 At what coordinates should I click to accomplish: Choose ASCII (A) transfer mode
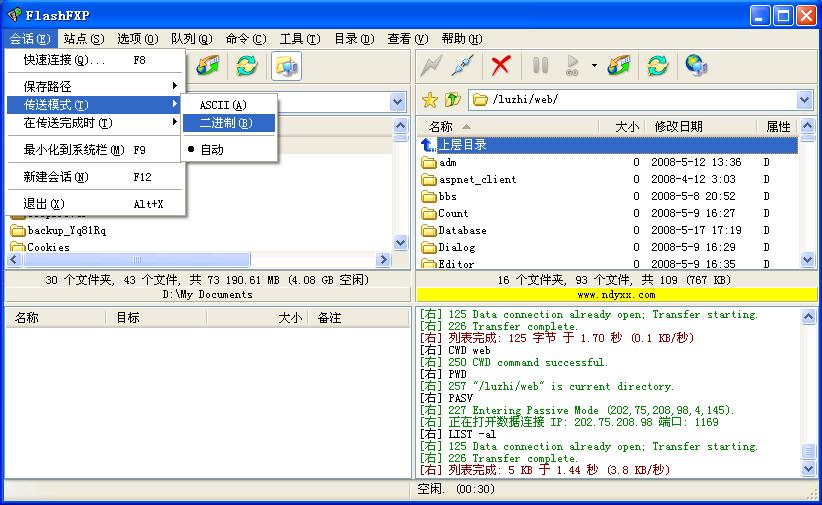coord(222,105)
